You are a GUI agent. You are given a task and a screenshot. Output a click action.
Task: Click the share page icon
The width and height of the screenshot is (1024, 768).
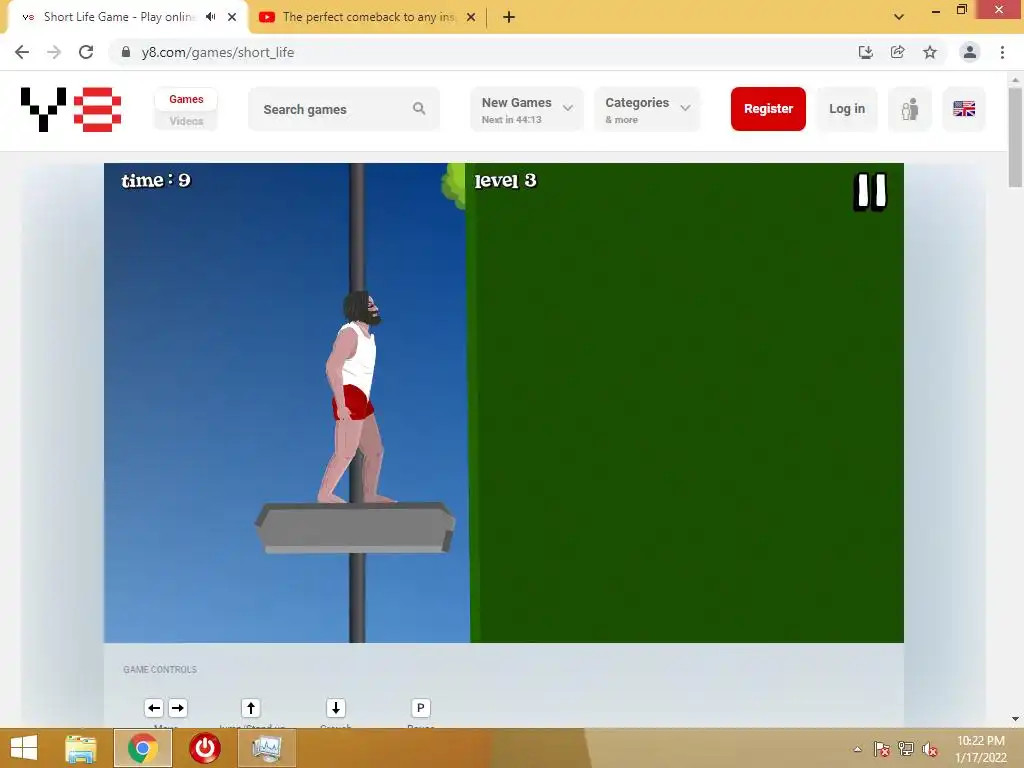coord(897,52)
